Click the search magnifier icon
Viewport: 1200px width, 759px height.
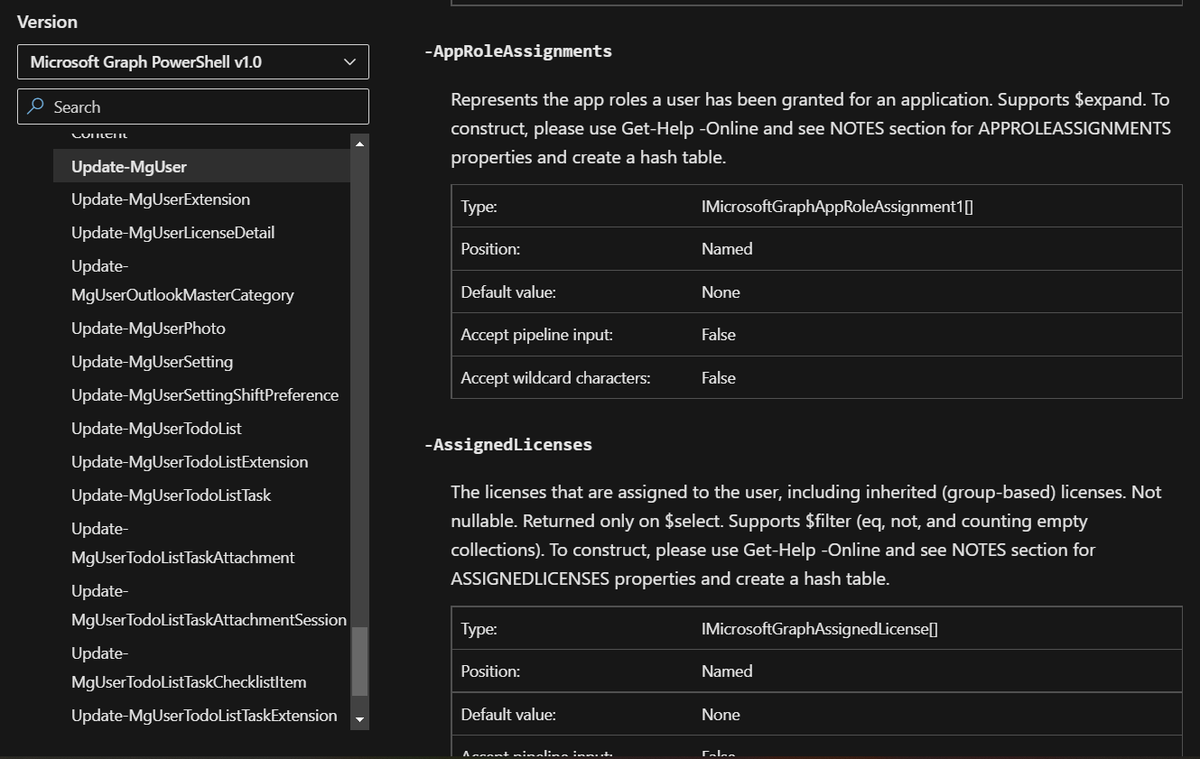37,107
